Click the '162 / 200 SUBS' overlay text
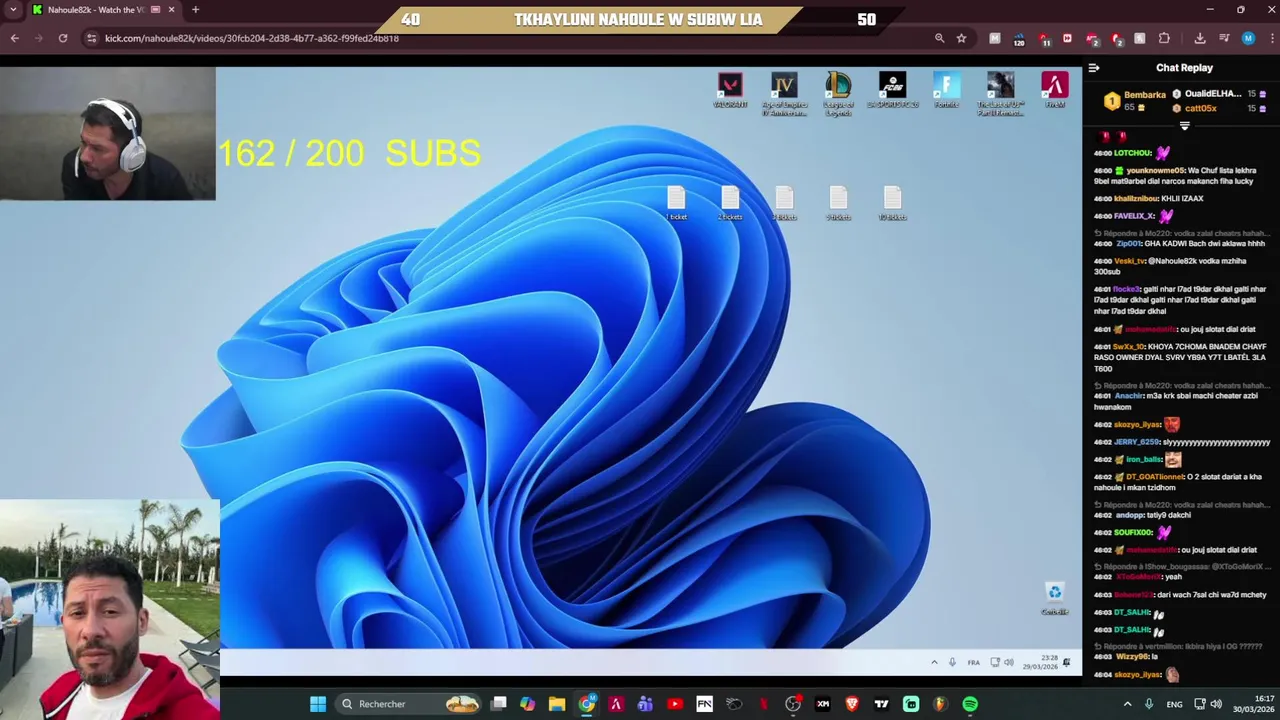Viewport: 1280px width, 720px height. (349, 153)
